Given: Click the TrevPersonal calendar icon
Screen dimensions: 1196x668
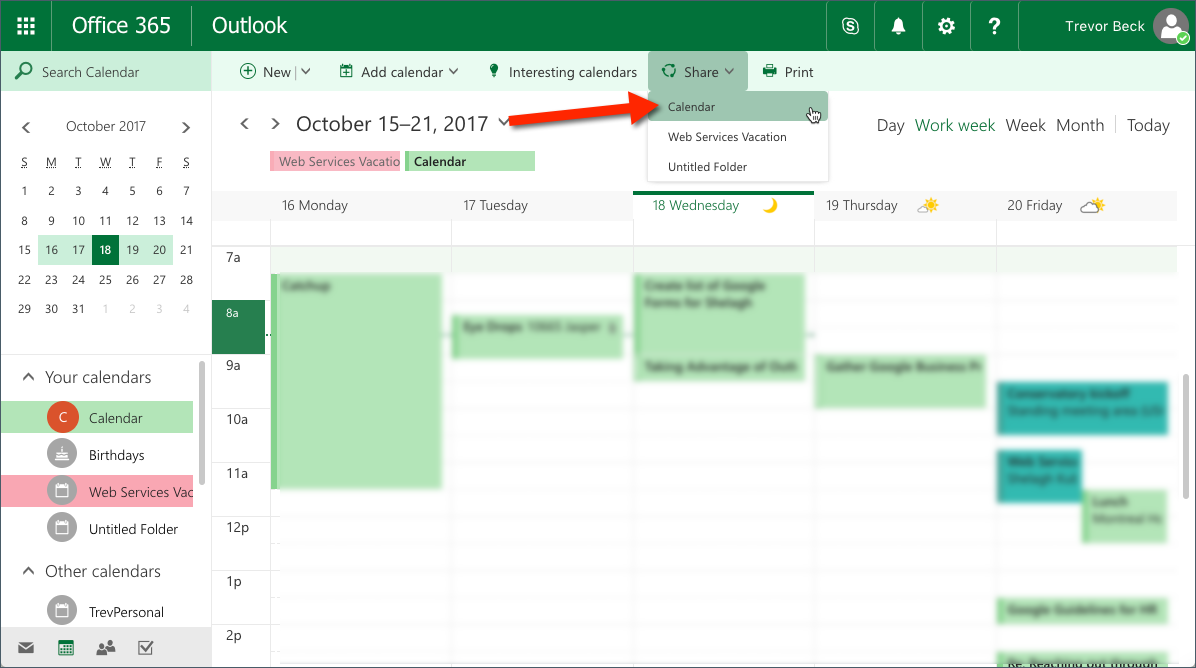Looking at the screenshot, I should click(x=62, y=611).
